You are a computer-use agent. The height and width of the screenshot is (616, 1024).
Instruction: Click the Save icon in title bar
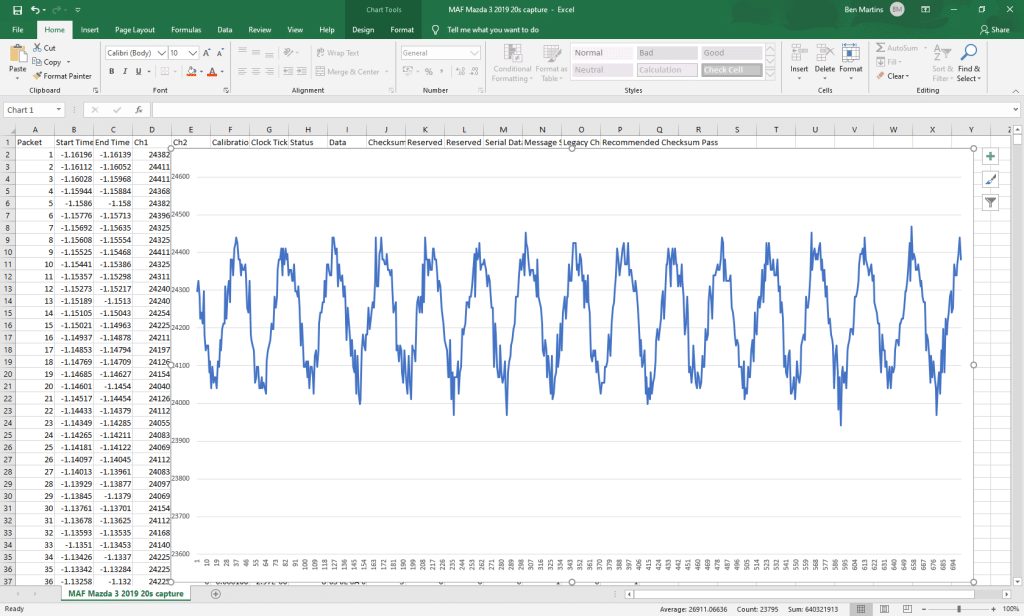point(18,10)
